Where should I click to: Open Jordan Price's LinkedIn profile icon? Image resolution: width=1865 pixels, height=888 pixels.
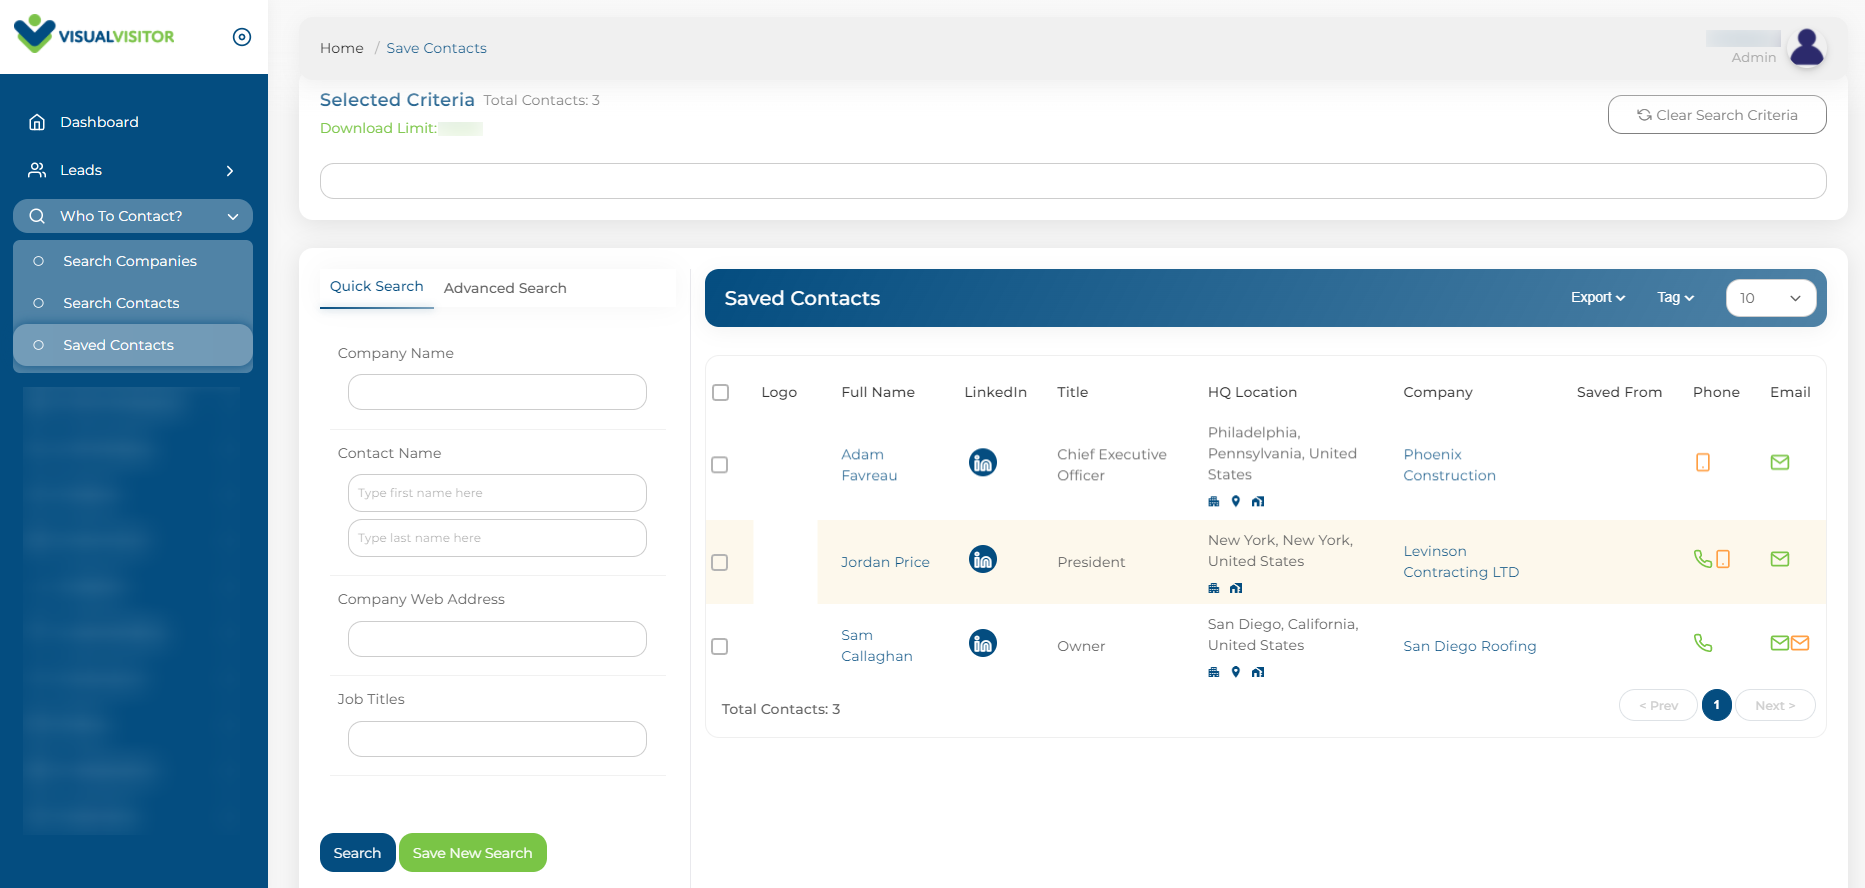tap(983, 559)
